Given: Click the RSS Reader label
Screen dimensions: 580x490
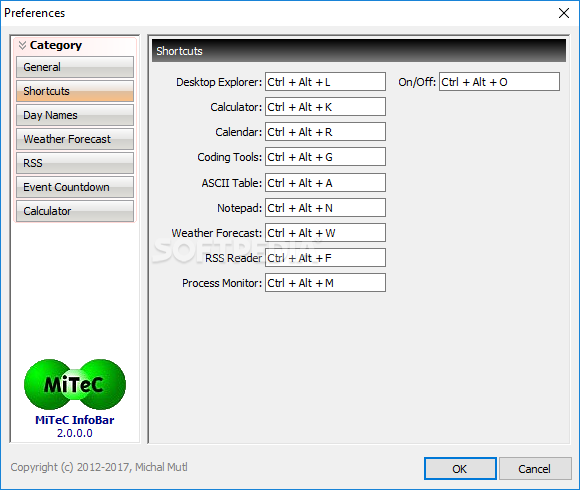Looking at the screenshot, I should click(233, 258).
